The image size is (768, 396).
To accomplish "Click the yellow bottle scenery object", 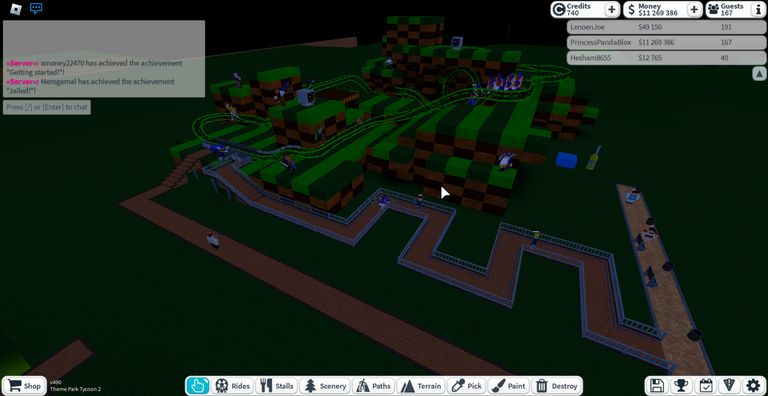I will coord(594,157).
